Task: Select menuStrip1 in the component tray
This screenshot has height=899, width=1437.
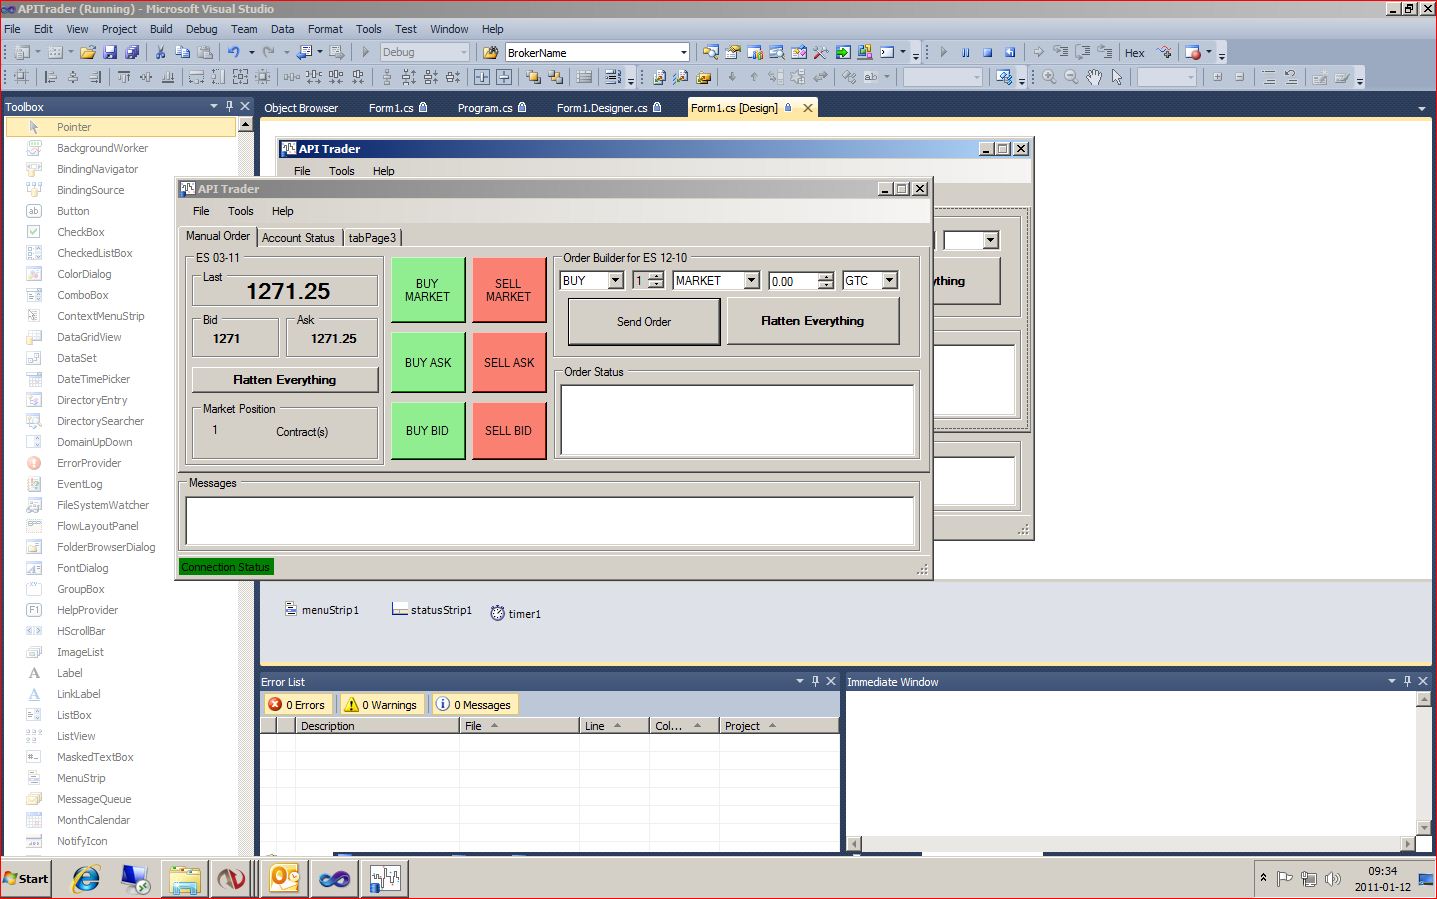Action: pos(321,609)
